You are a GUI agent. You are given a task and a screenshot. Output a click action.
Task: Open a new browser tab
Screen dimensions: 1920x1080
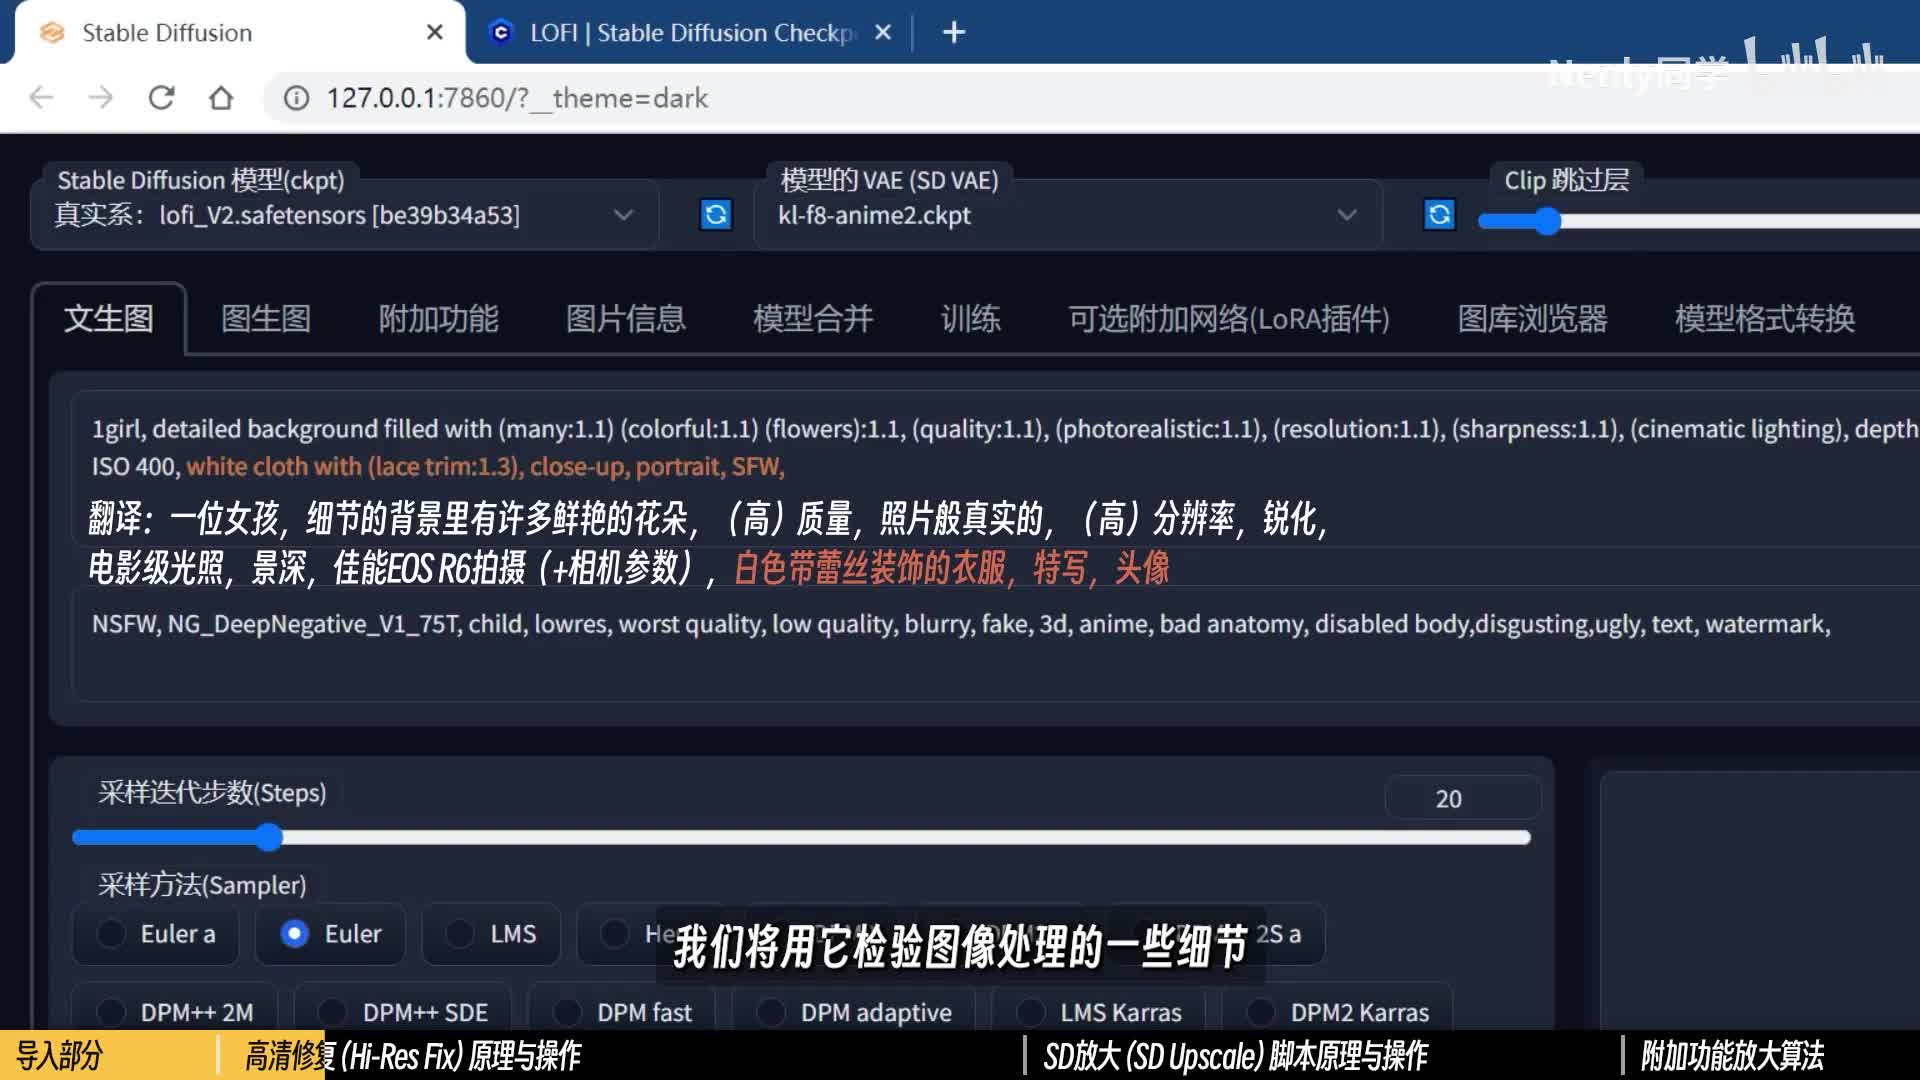pos(953,33)
